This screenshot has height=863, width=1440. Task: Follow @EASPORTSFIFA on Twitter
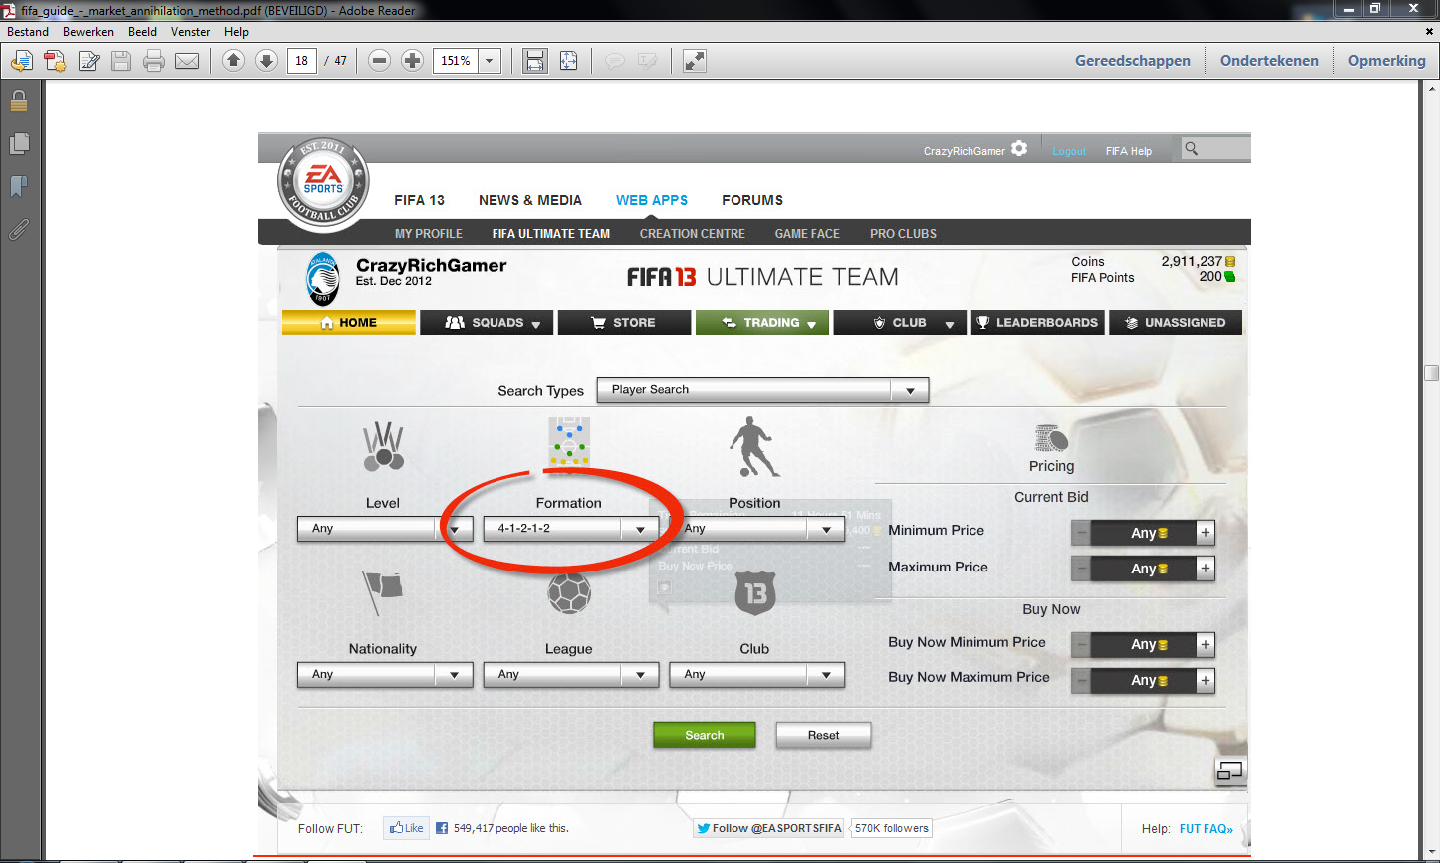769,828
